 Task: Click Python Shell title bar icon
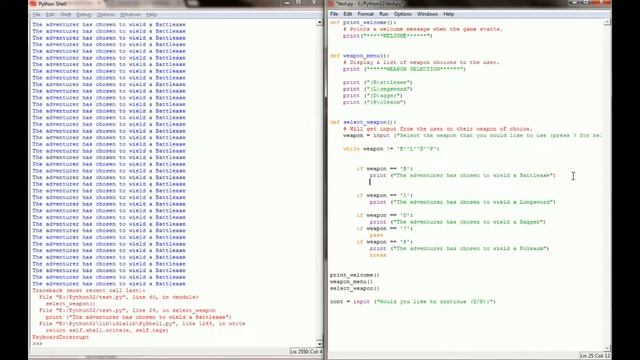(33, 4)
